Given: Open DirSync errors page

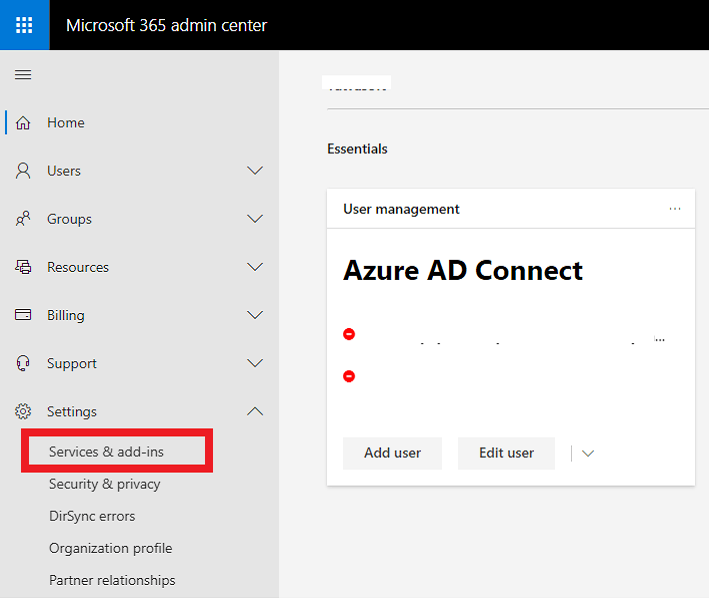Looking at the screenshot, I should 92,516.
